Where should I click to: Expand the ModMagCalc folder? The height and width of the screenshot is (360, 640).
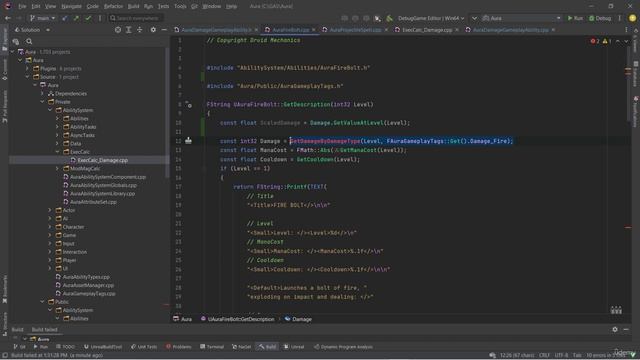(58, 169)
